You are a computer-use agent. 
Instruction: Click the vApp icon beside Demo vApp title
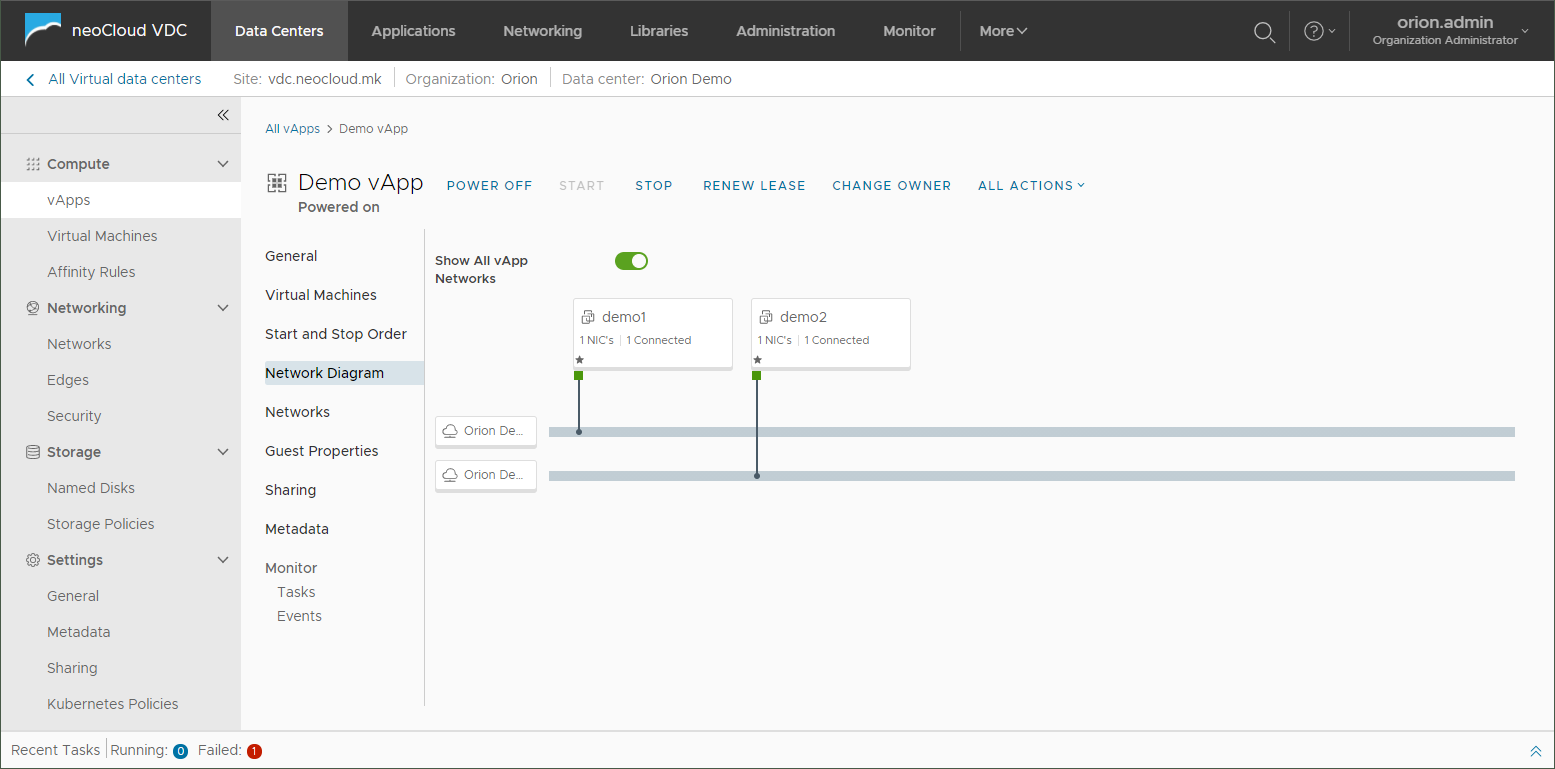[x=276, y=183]
